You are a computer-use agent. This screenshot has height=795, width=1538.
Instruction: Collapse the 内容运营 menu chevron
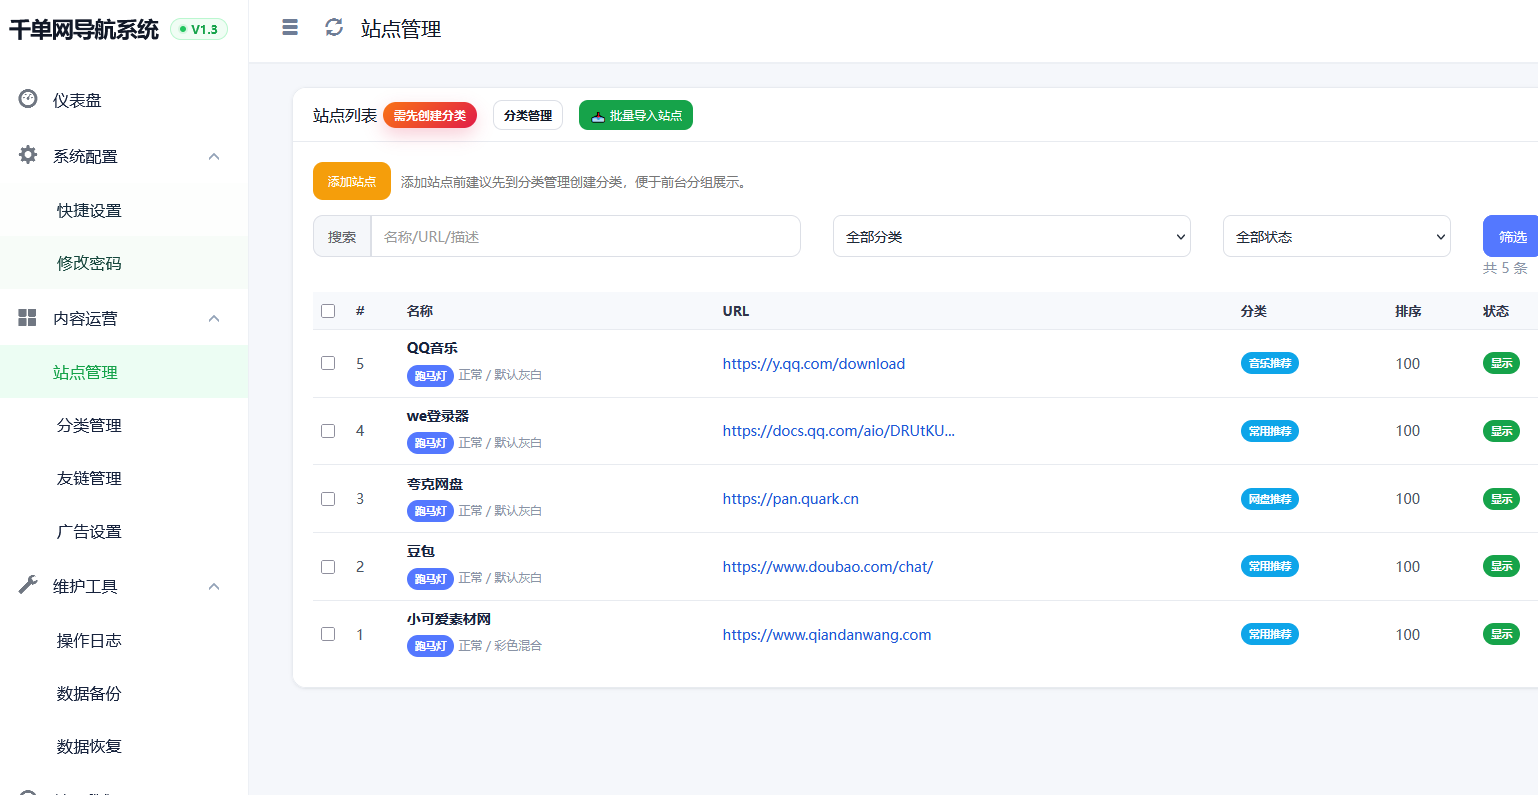tap(214, 318)
